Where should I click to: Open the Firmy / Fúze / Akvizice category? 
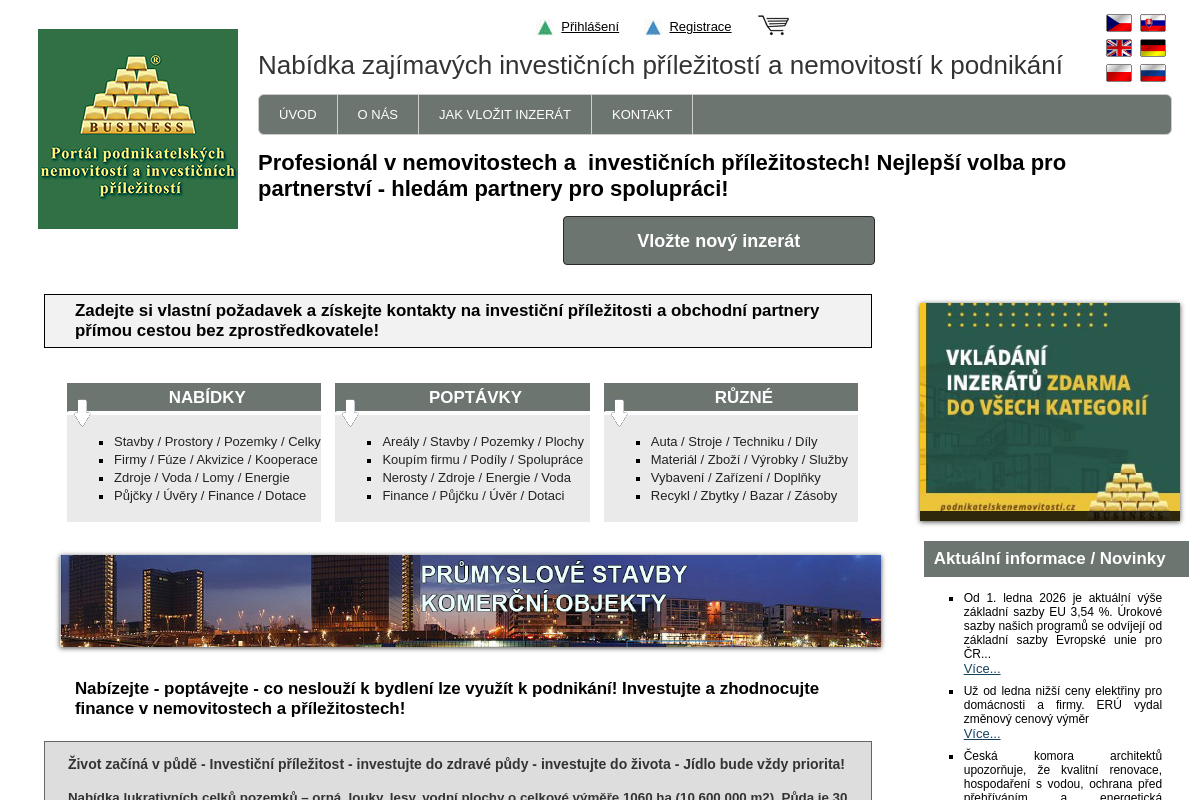pos(215,459)
